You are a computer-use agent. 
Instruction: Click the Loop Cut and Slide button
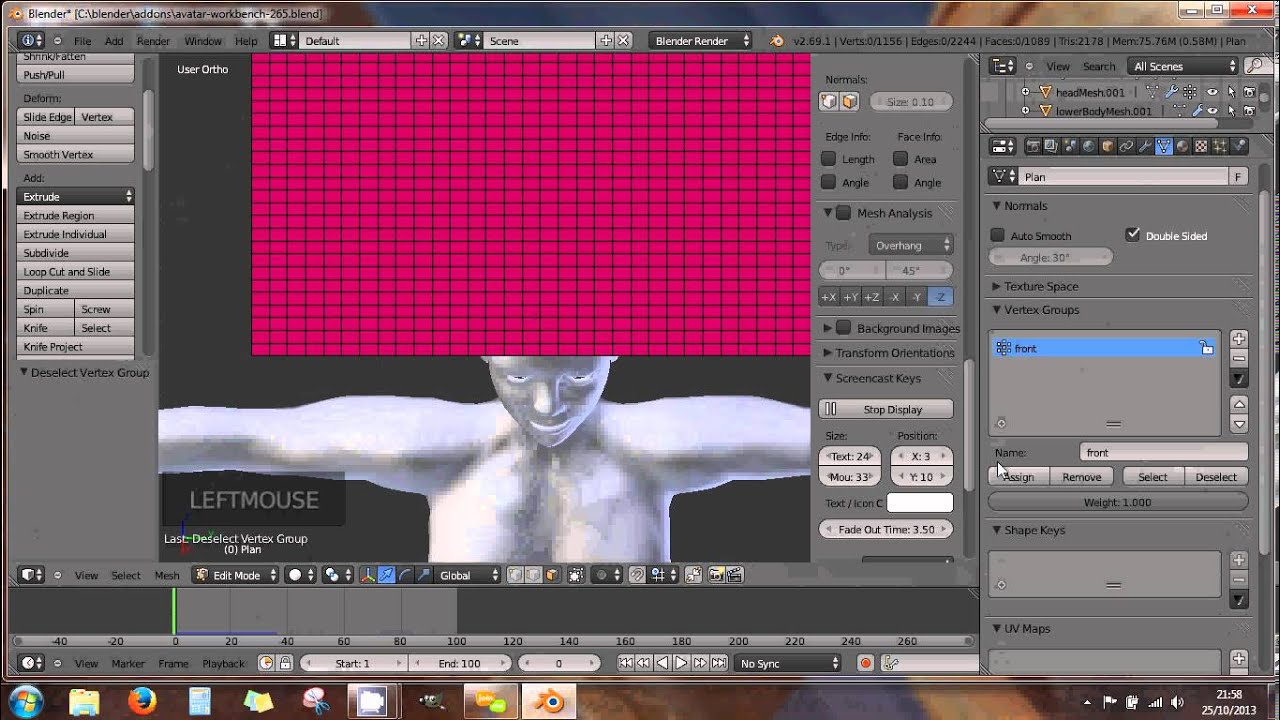pos(76,272)
